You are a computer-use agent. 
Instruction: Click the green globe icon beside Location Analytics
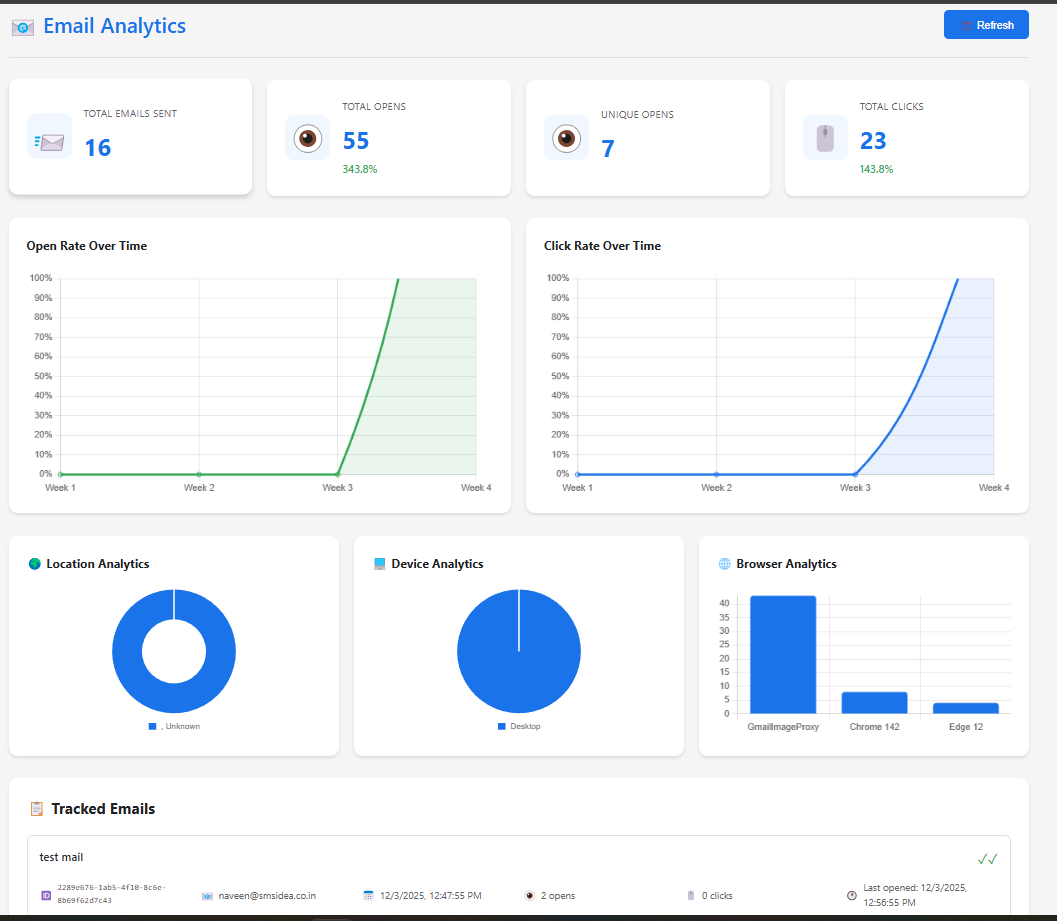click(33, 563)
